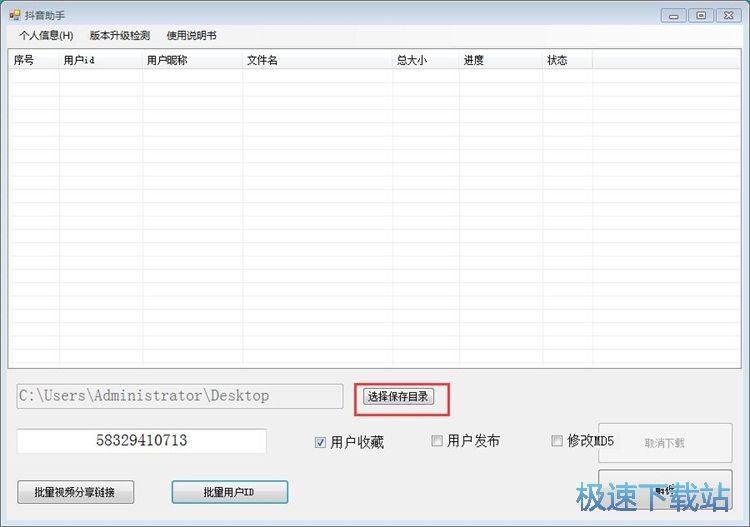Click the save path field showing C:\Users\Administrator\Desktop
This screenshot has height=527, width=750.
(x=180, y=396)
